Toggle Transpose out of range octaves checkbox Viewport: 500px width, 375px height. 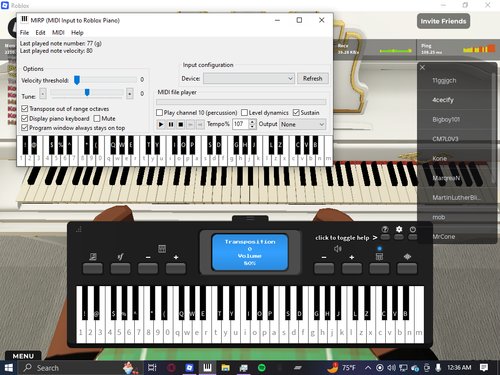point(24,109)
